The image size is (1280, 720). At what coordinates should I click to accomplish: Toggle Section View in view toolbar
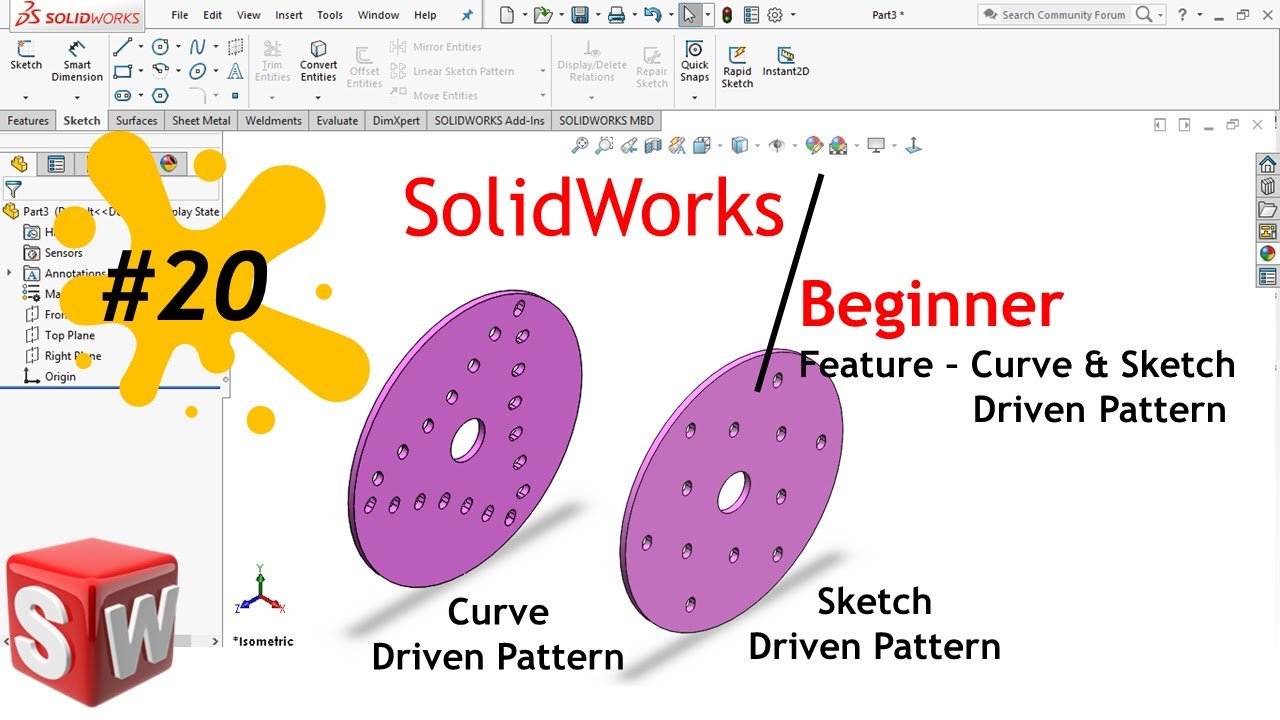653,146
